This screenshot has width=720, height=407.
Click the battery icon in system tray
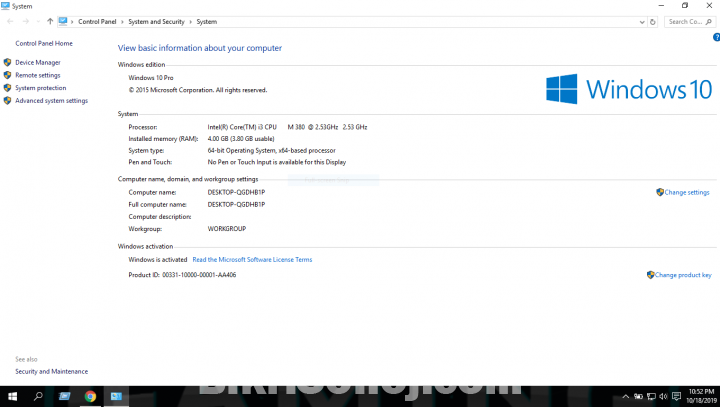pyautogui.click(x=638, y=396)
